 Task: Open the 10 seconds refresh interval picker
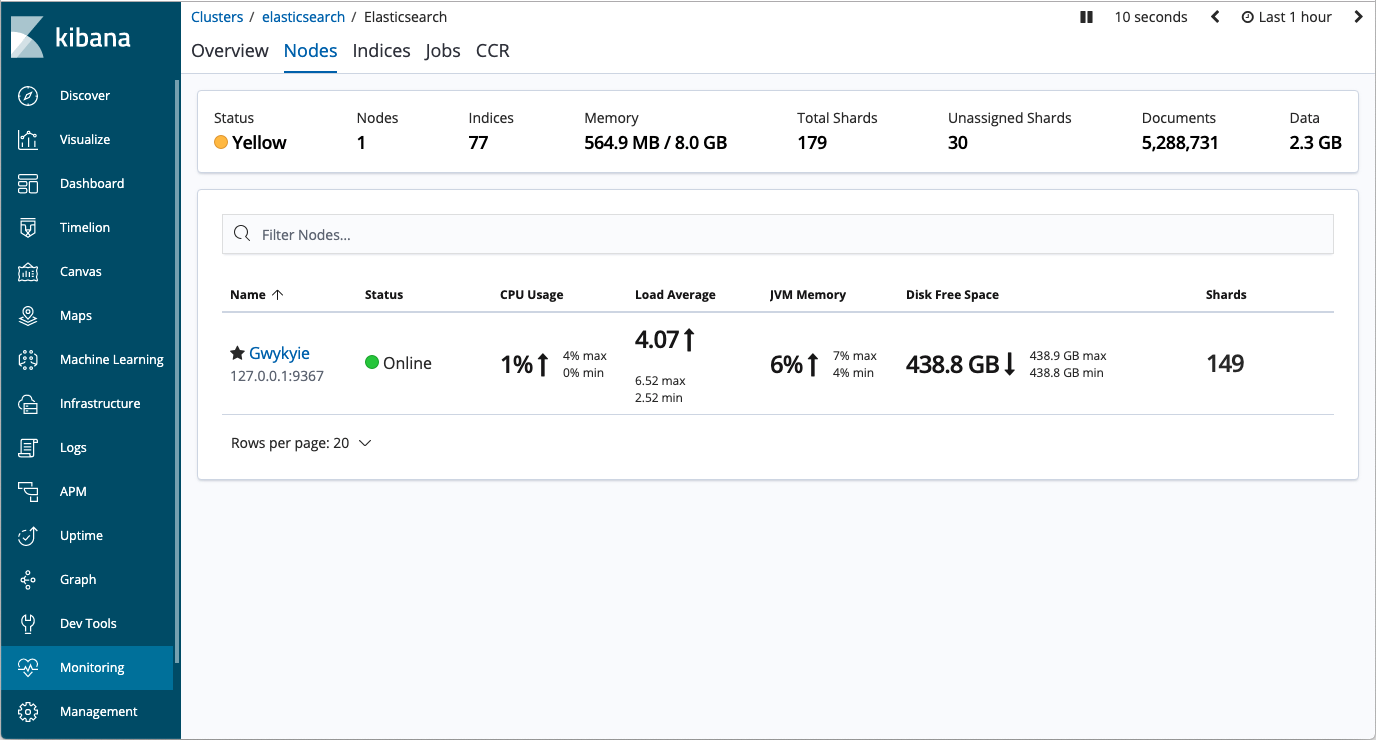(1151, 17)
